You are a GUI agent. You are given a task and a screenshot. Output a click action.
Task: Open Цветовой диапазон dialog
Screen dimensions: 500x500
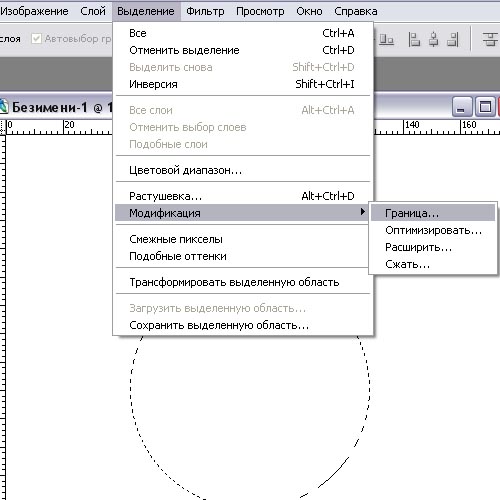(x=243, y=170)
